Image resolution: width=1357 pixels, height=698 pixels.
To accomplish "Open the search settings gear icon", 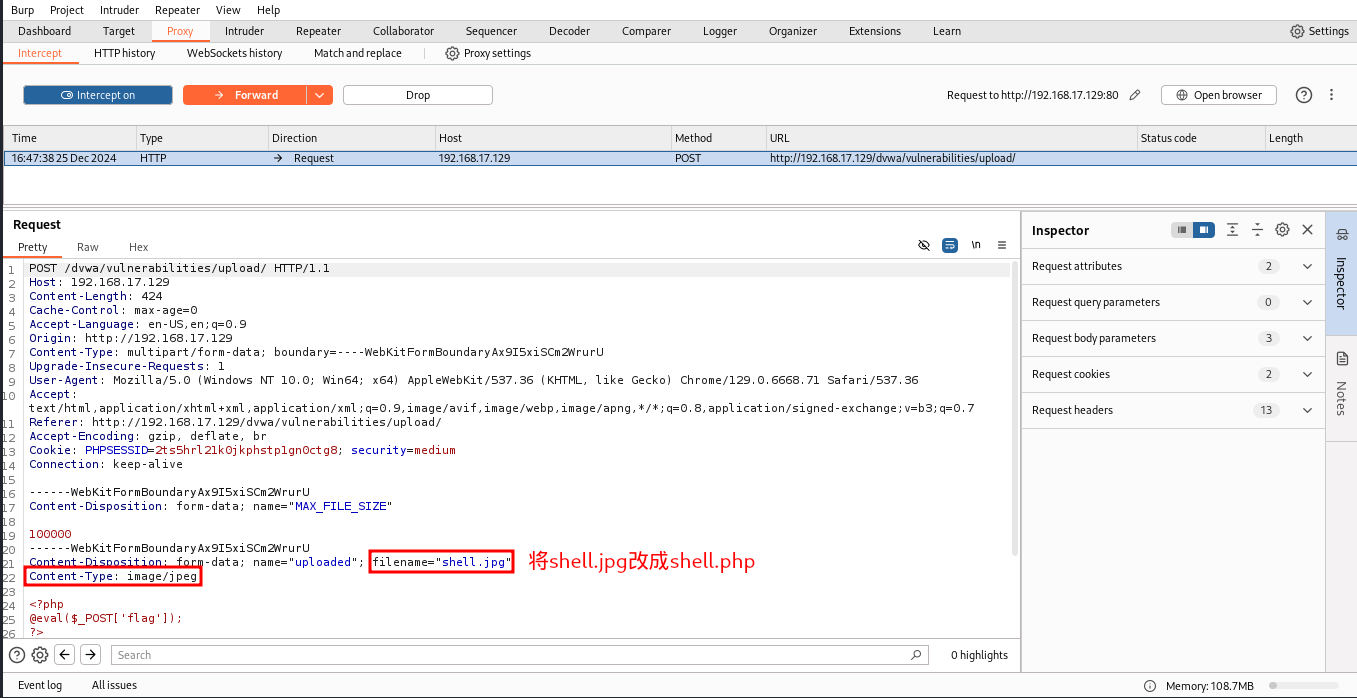I will point(40,655).
